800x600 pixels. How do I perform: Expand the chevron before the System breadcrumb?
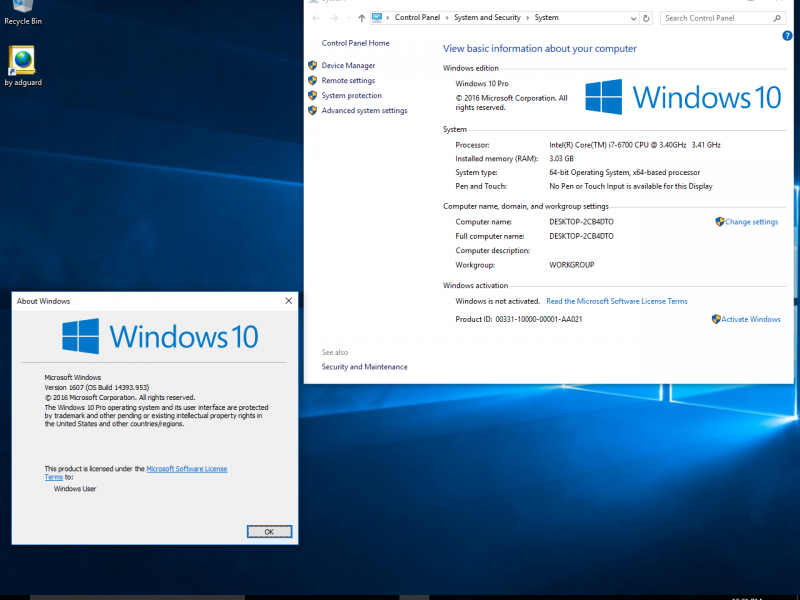[x=528, y=17]
